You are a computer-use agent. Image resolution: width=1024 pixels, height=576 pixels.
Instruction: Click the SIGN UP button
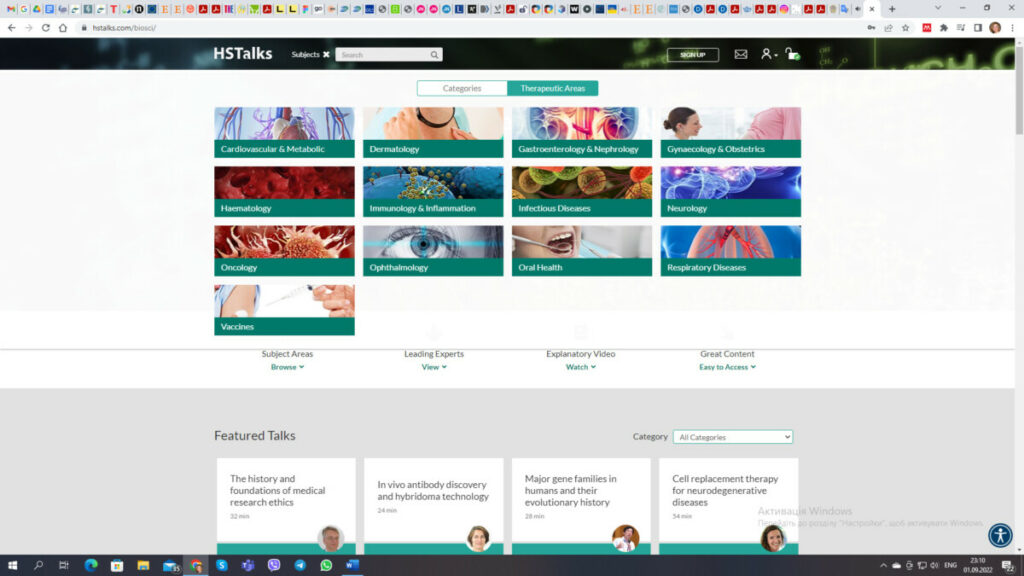click(x=692, y=55)
